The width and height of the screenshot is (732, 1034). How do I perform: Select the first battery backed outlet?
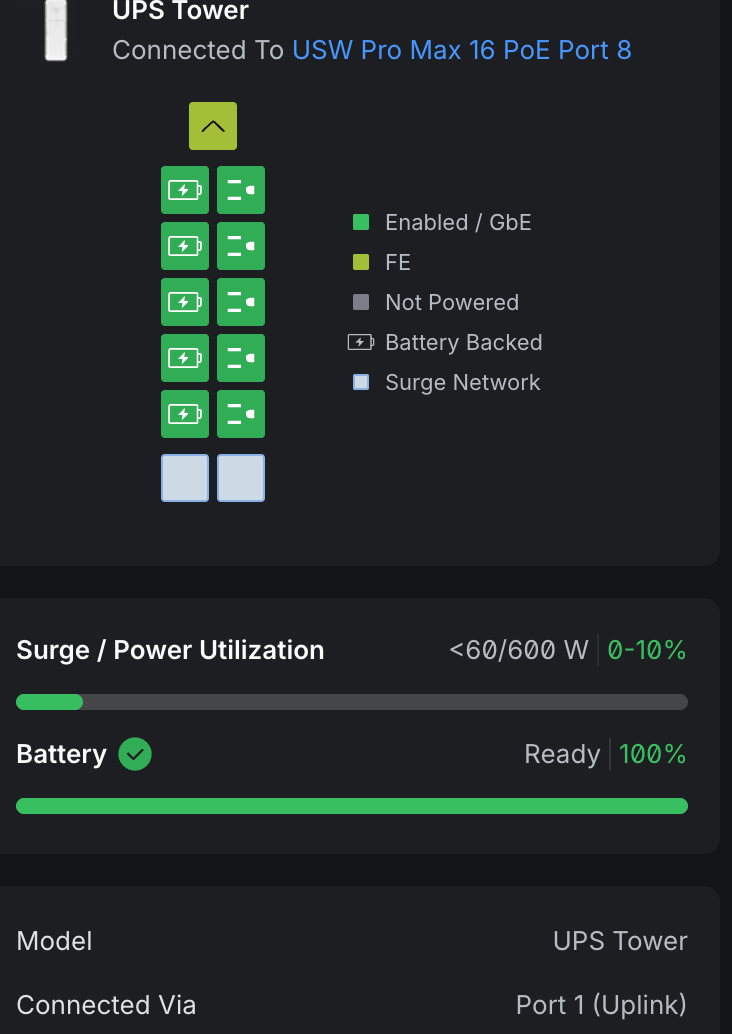[x=185, y=190]
